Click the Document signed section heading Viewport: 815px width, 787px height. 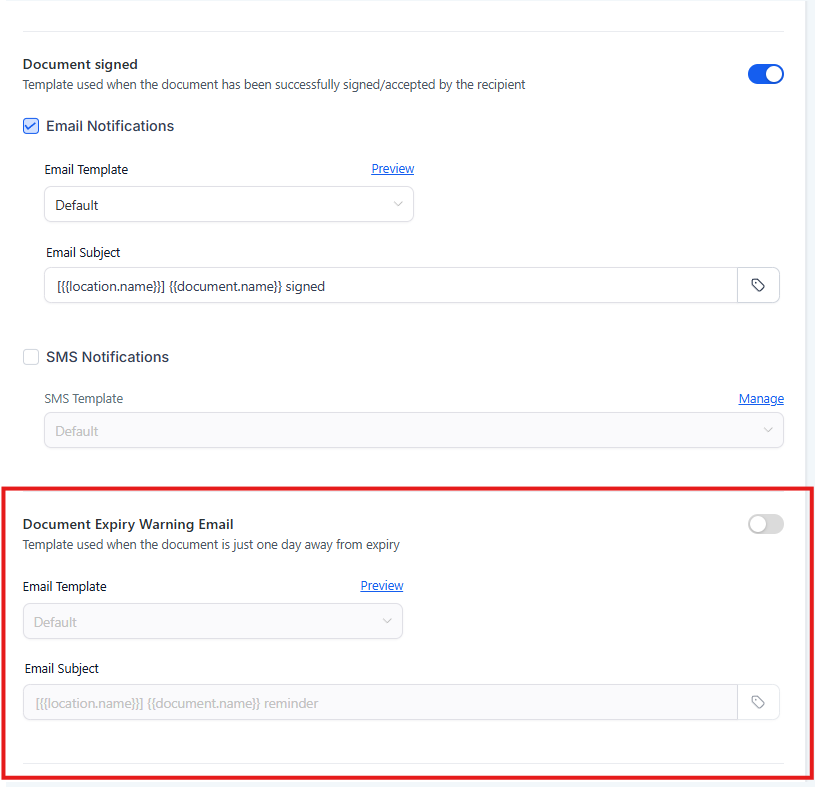pos(80,65)
